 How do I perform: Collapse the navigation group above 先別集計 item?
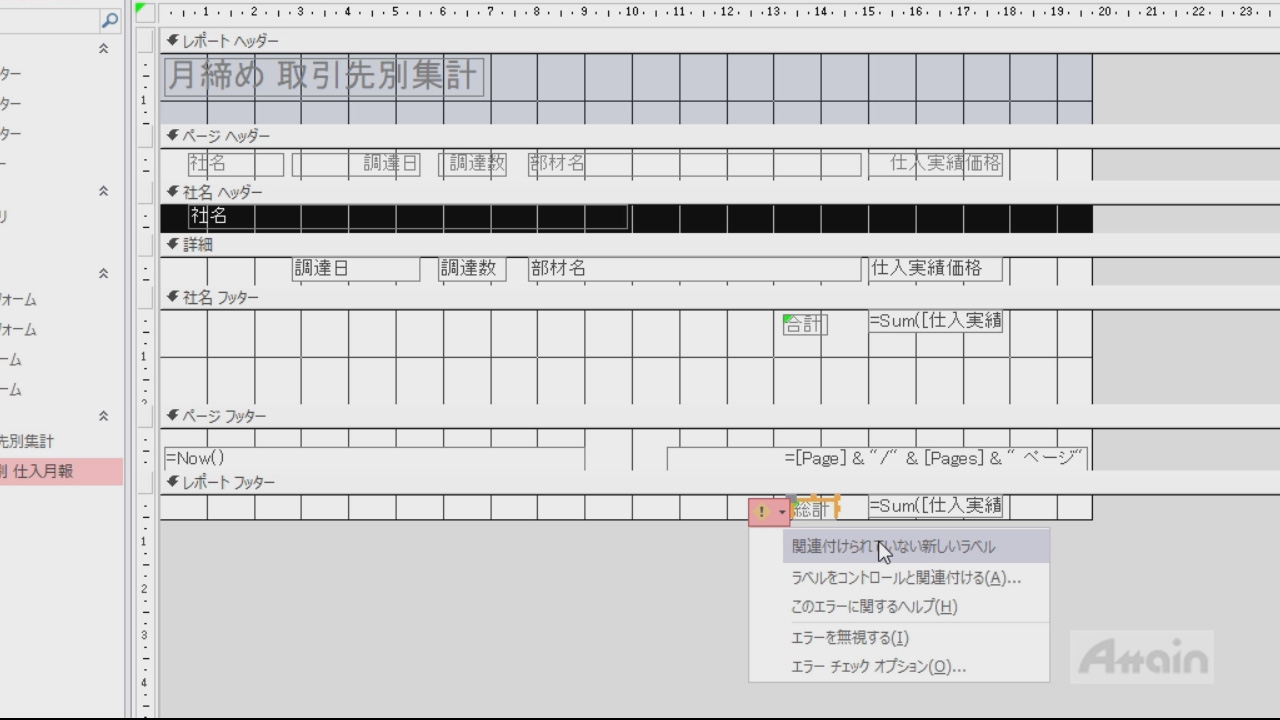(x=102, y=416)
